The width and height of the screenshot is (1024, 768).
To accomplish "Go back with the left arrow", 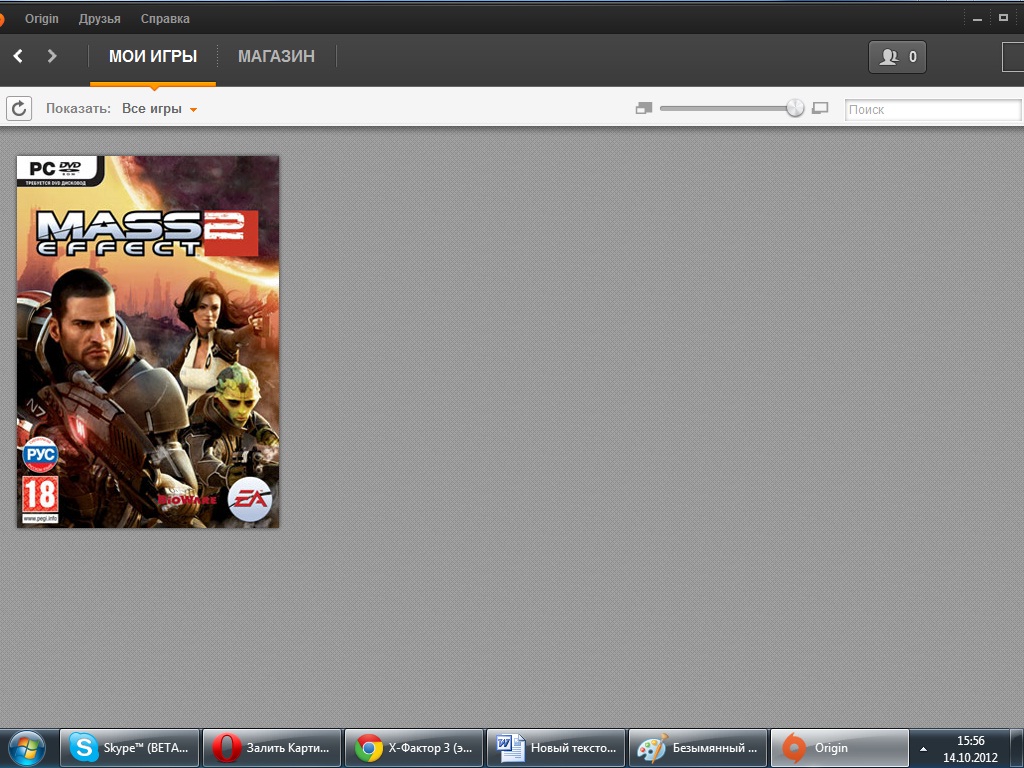I will click(18, 56).
